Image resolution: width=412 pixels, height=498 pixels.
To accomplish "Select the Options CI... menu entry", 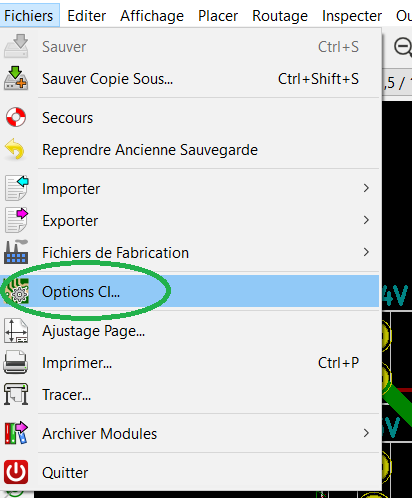I will (x=190, y=291).
